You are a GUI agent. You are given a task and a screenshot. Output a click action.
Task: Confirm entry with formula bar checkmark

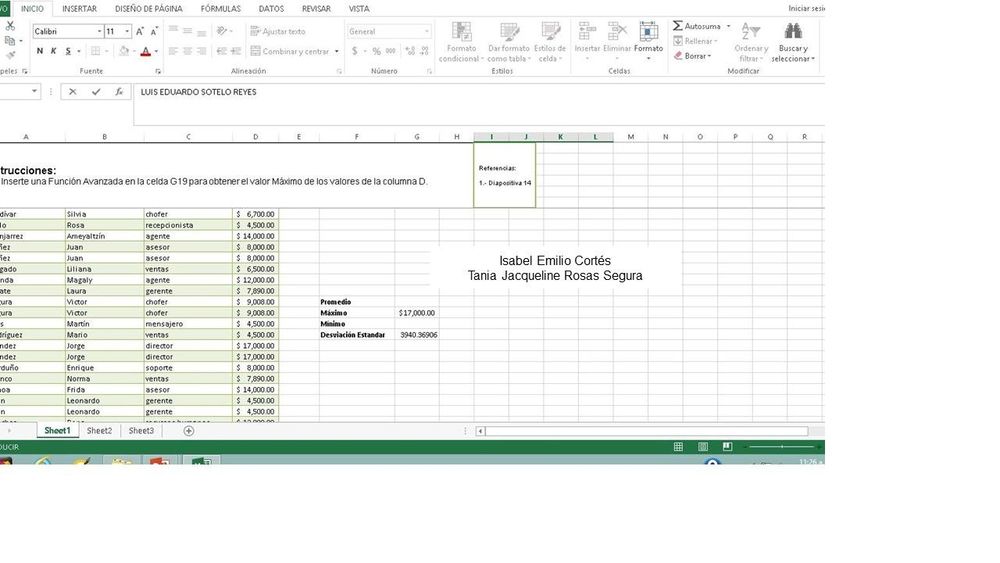tap(96, 92)
